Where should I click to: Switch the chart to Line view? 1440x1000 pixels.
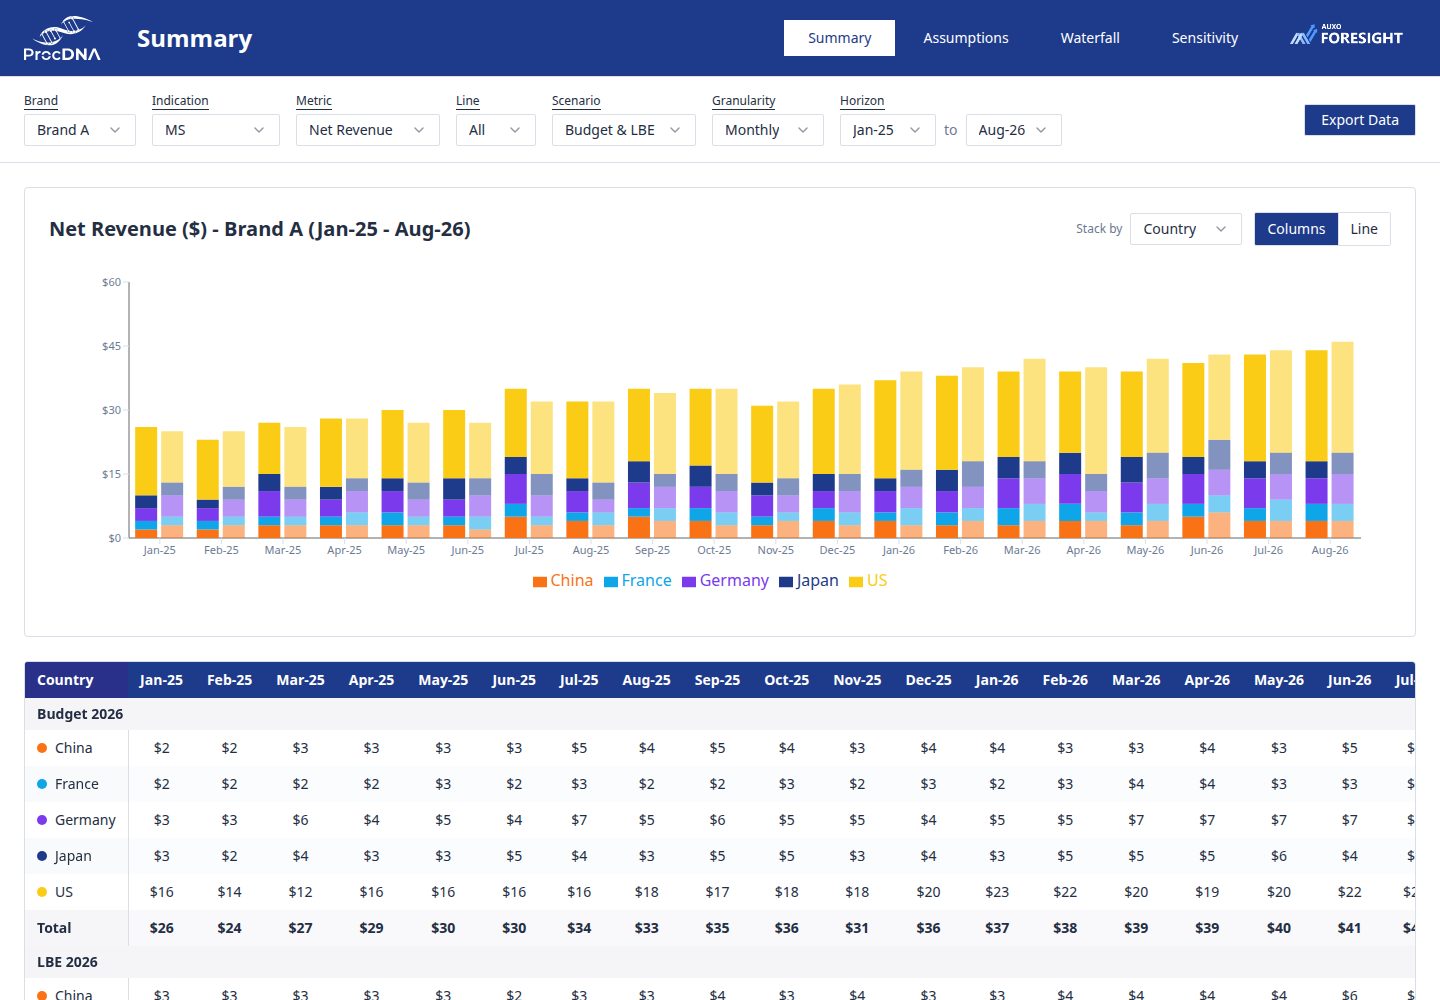point(1364,229)
